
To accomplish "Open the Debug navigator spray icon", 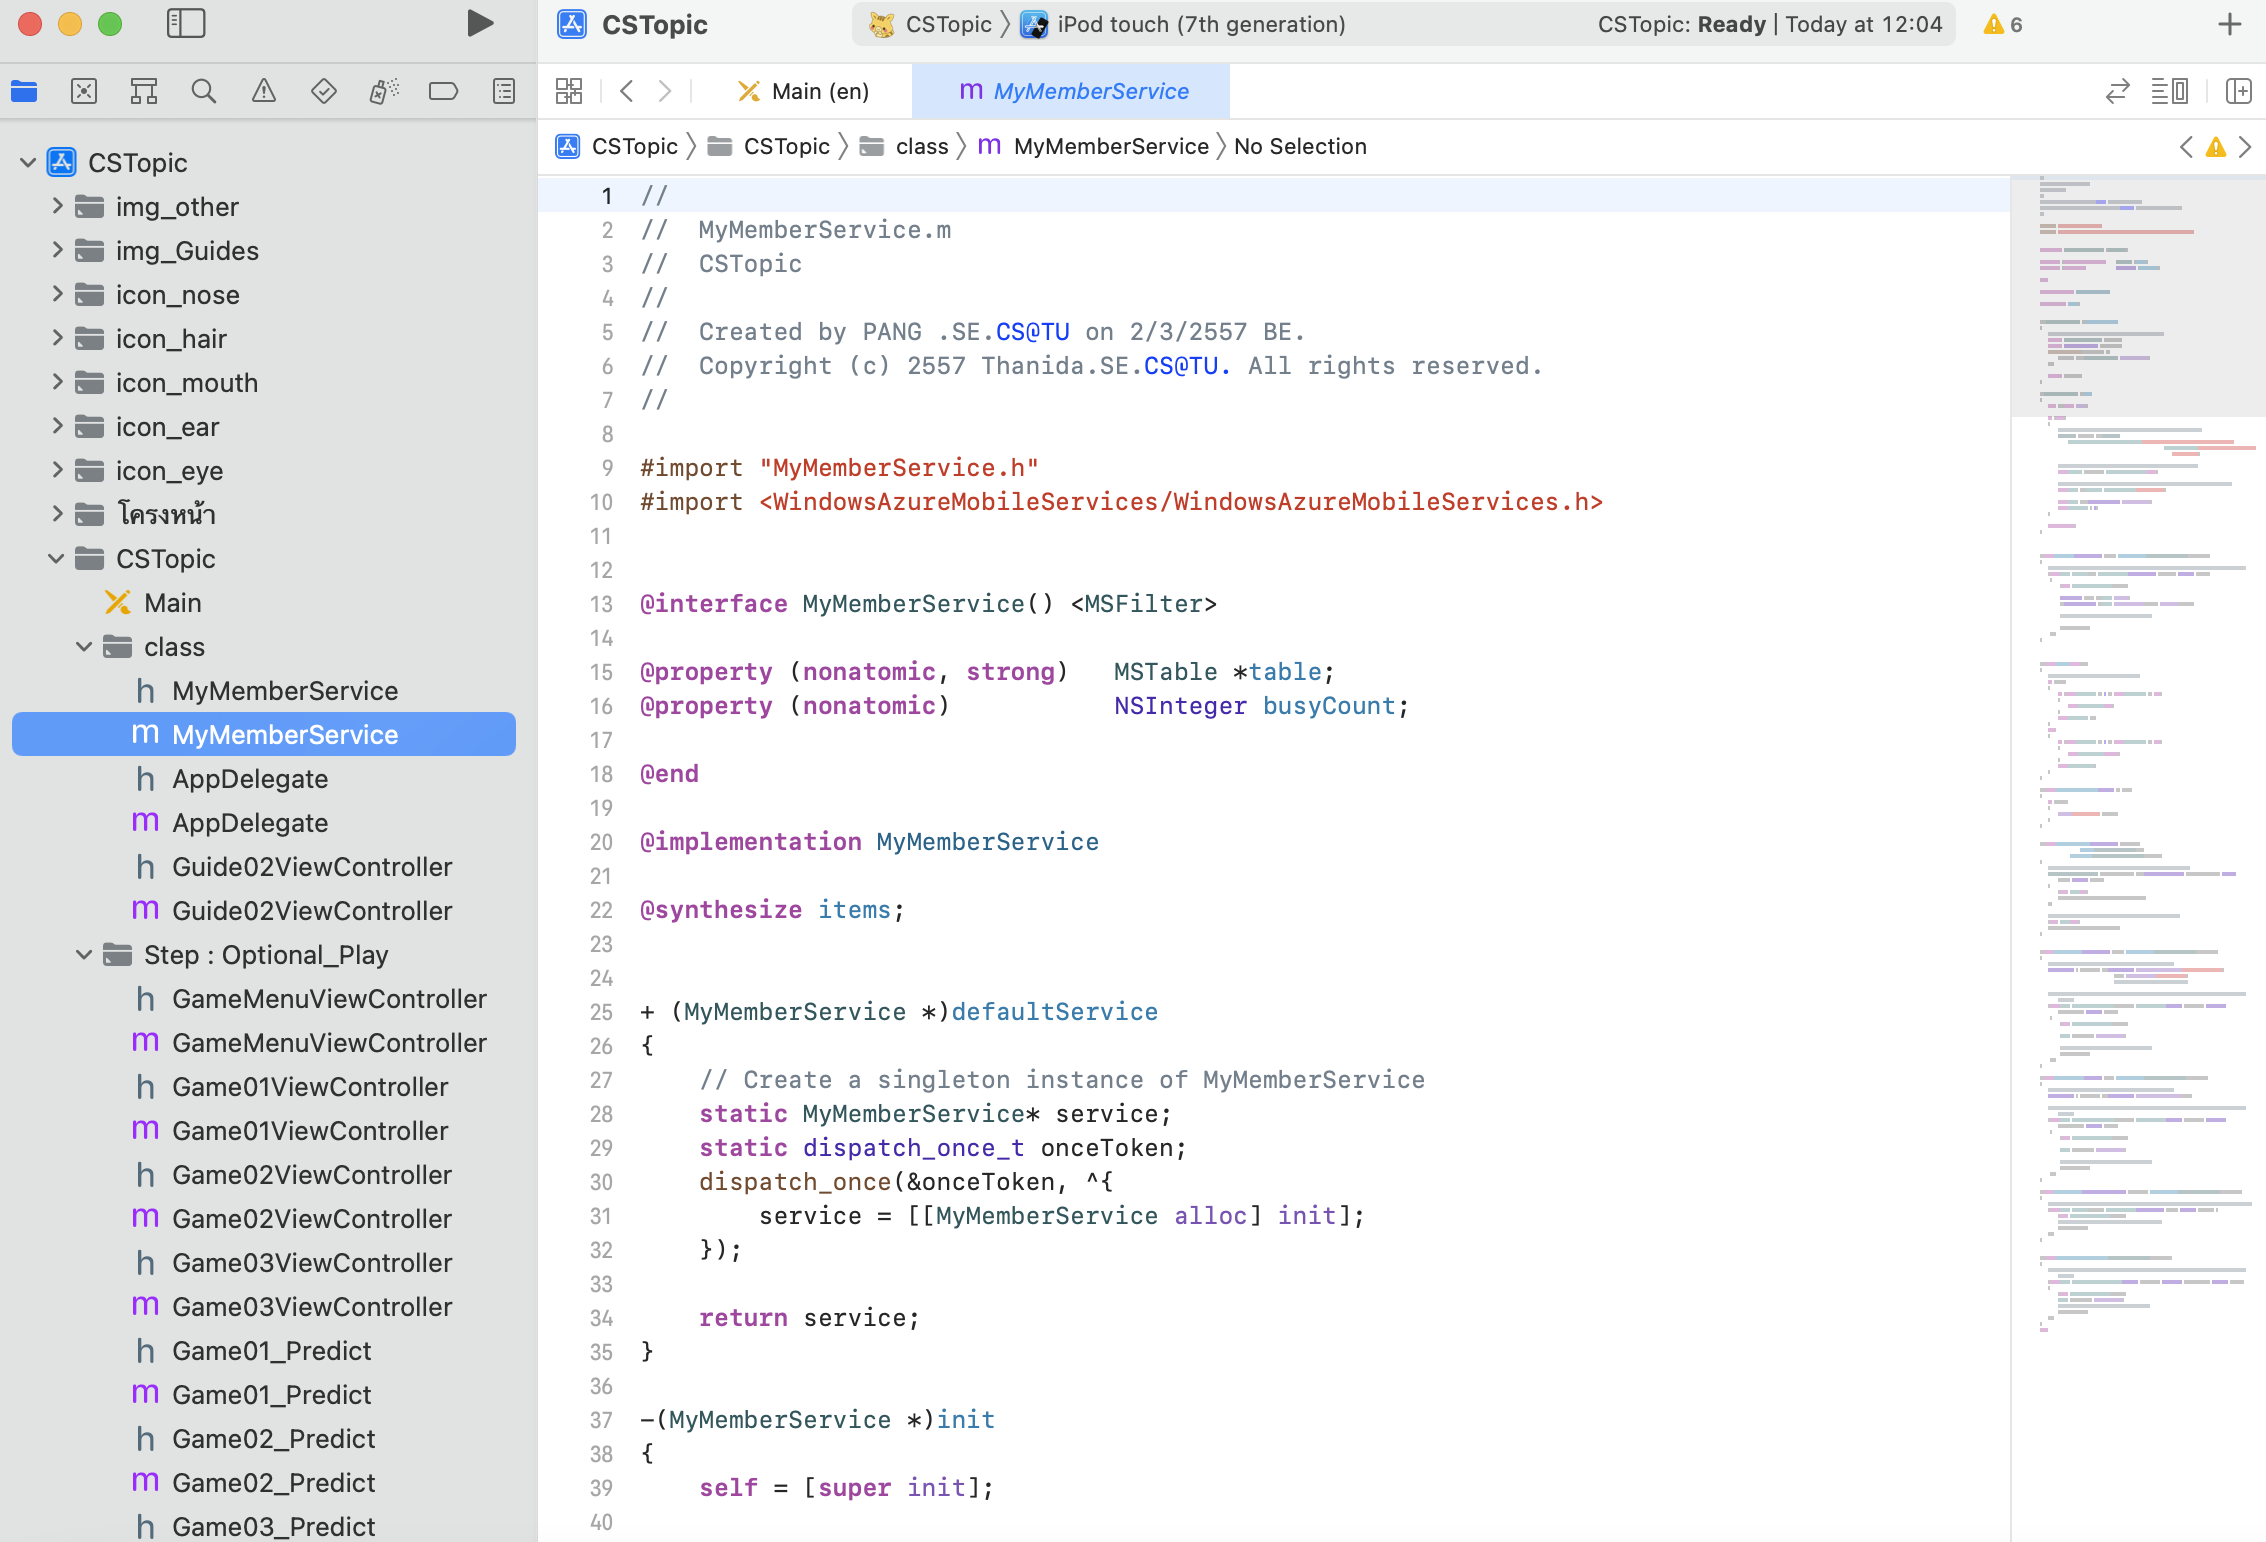I will 384,92.
